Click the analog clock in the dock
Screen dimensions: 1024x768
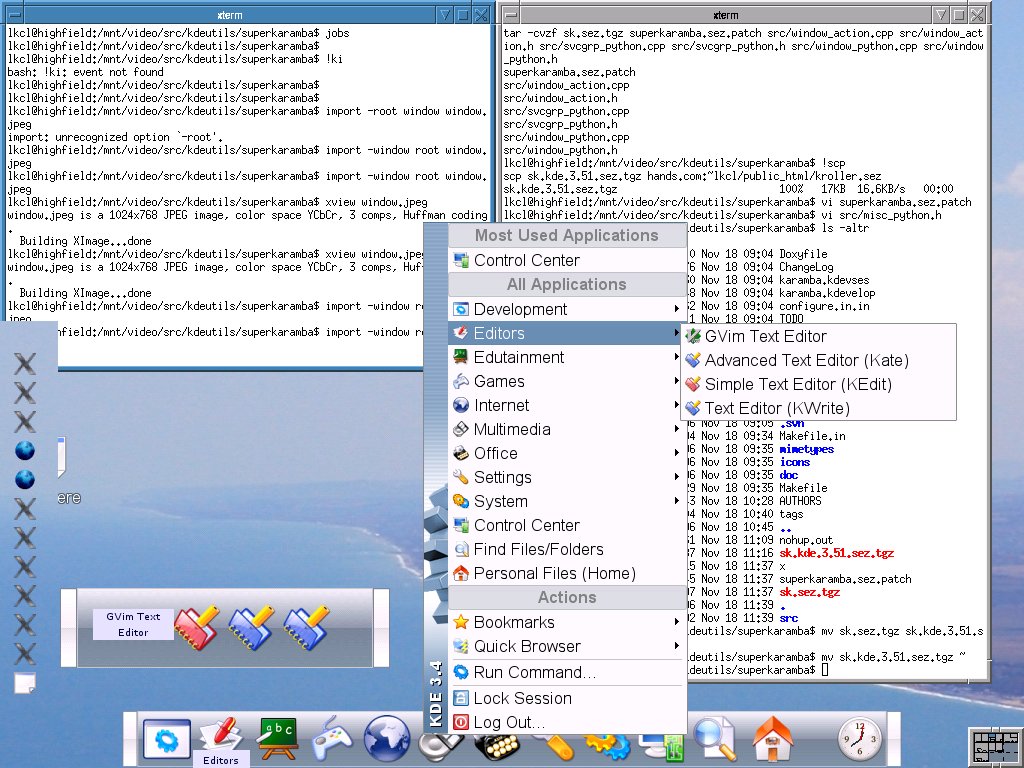point(859,739)
